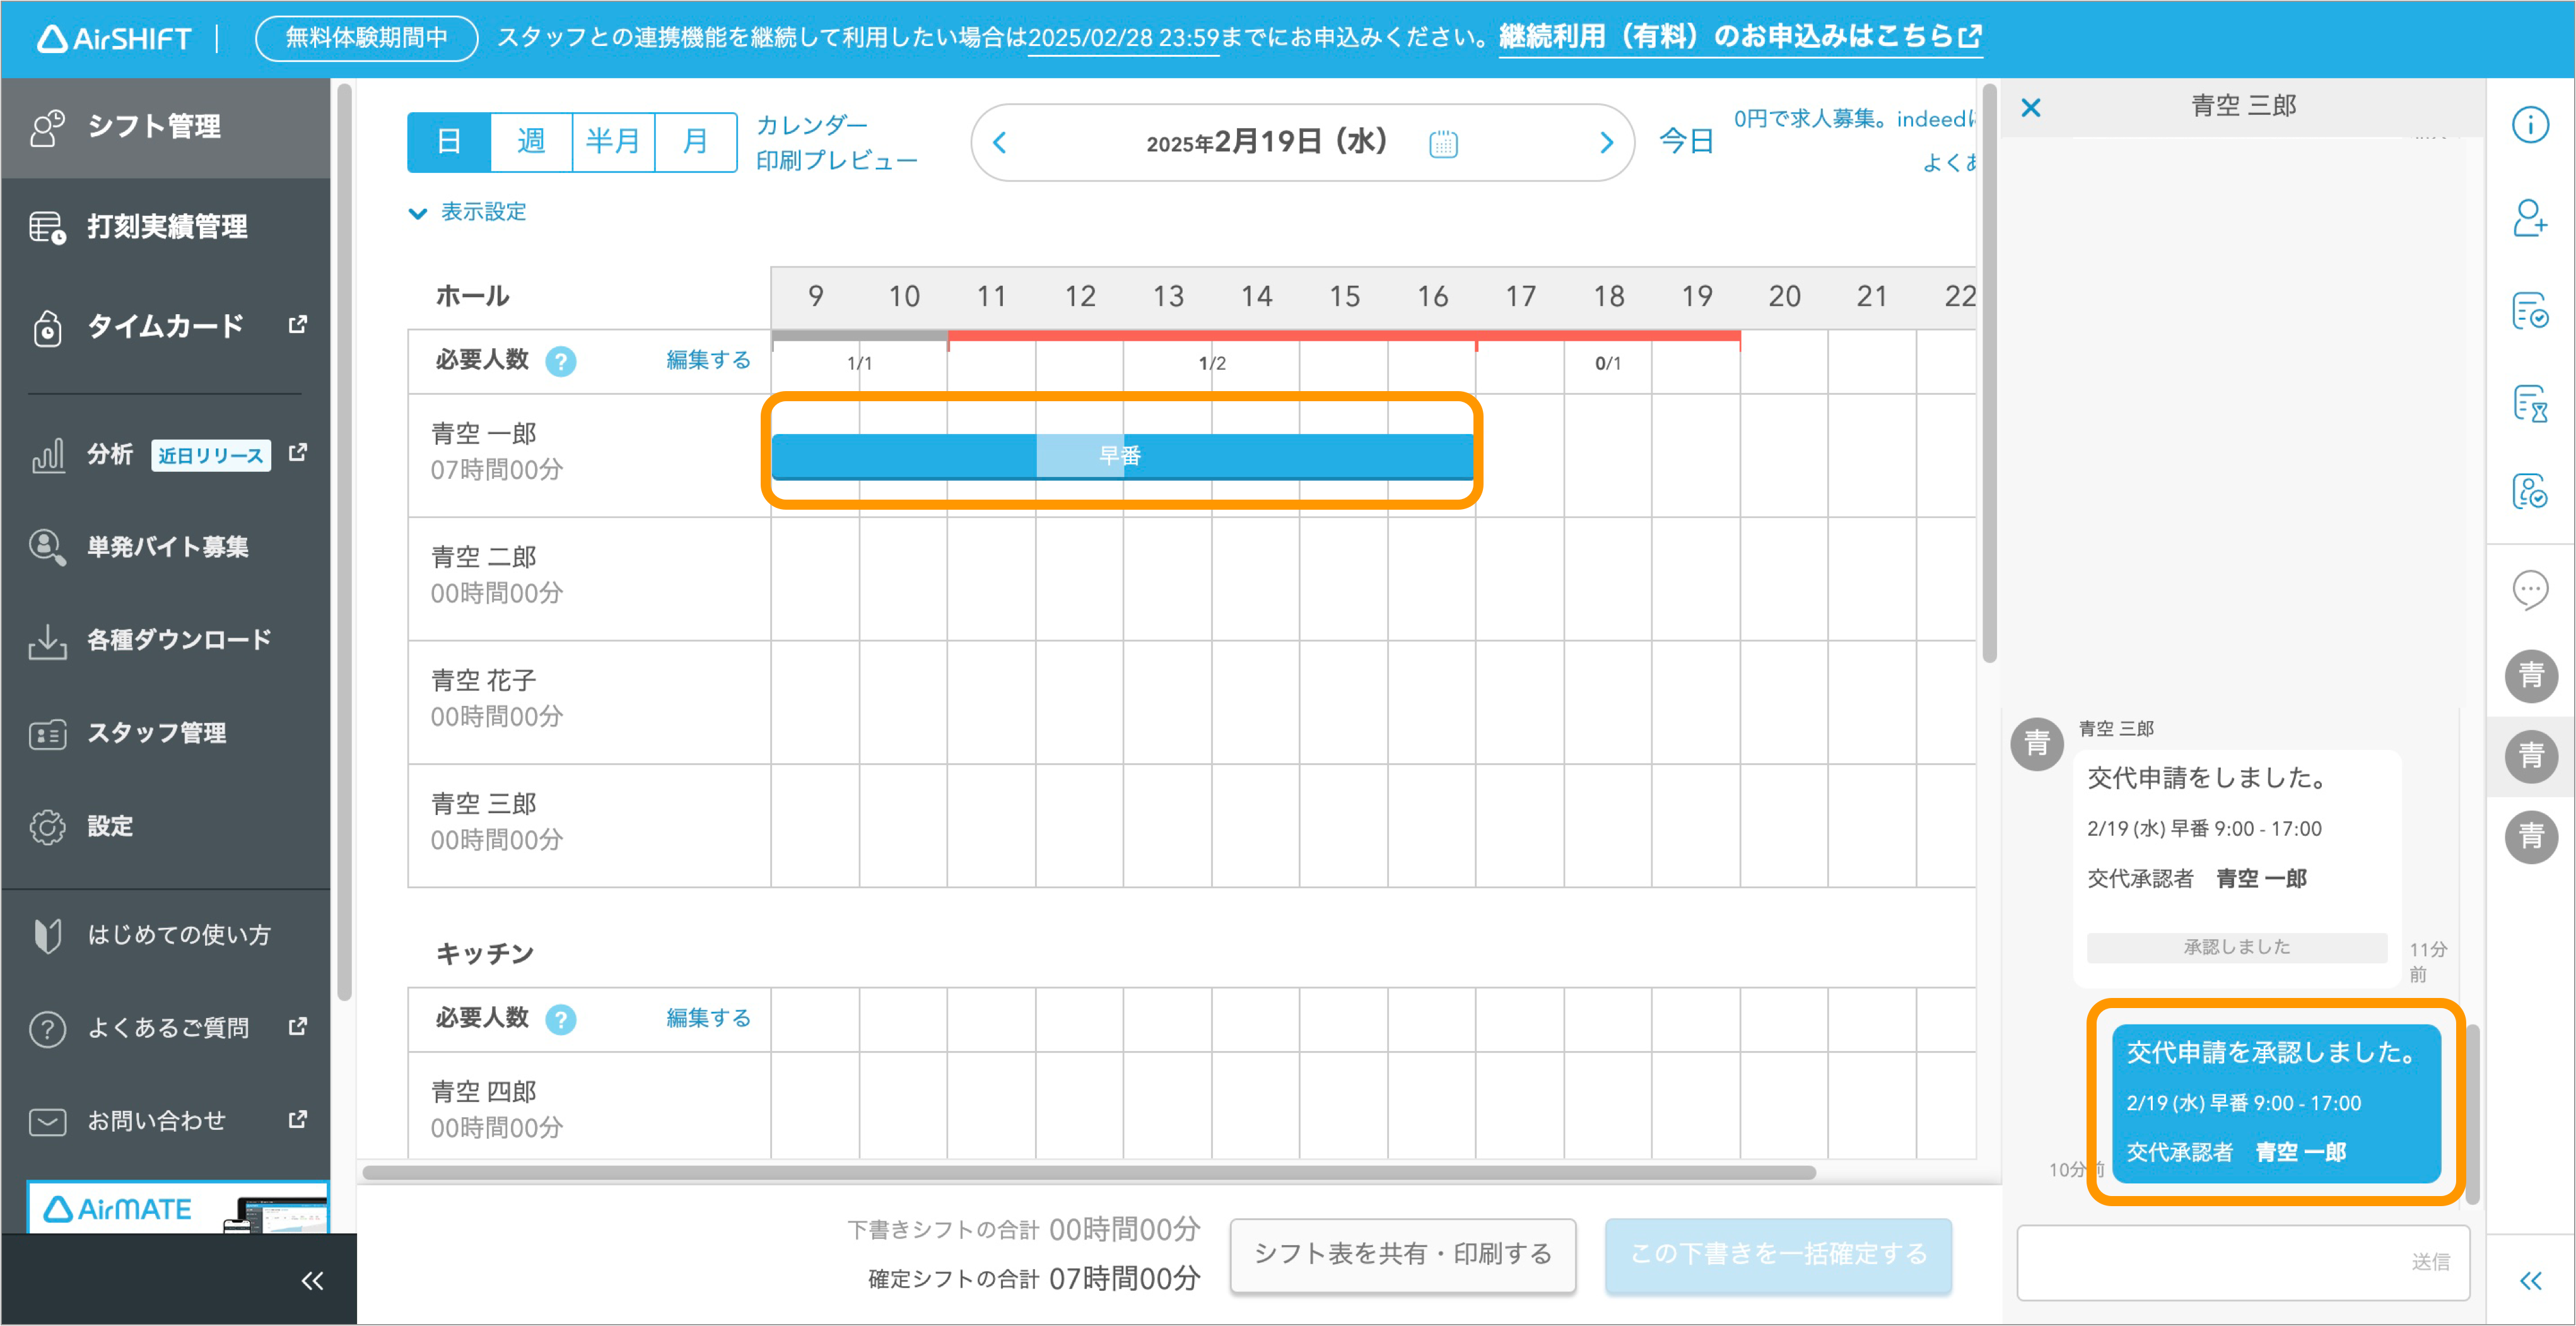2576x1326 pixels.
Task: Open はじめての使い方 guide
Action: (166, 934)
